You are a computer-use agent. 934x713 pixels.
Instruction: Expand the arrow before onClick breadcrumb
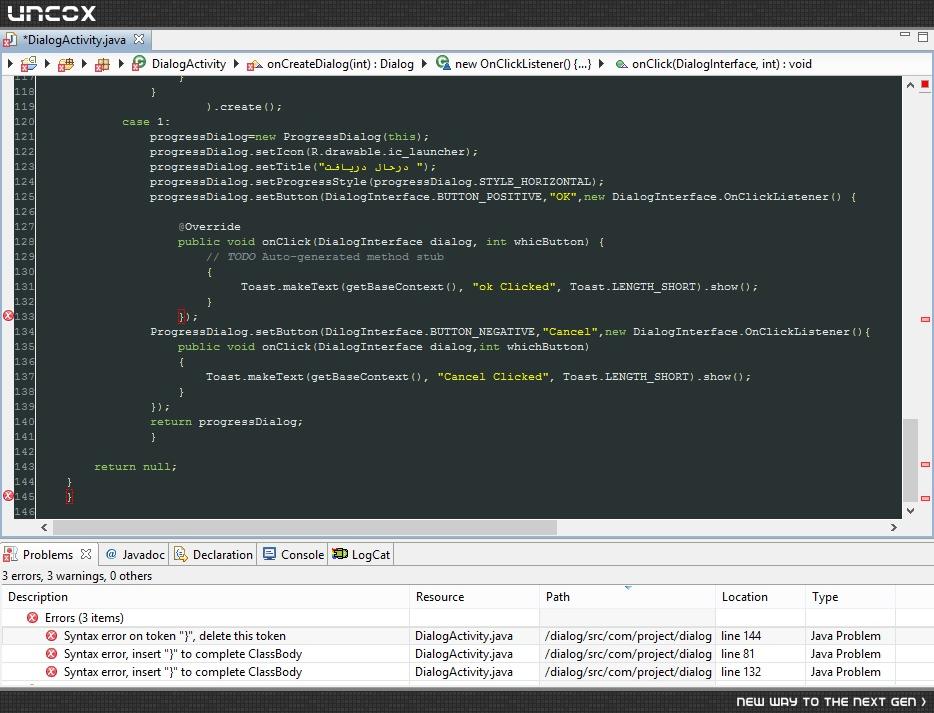pos(602,63)
